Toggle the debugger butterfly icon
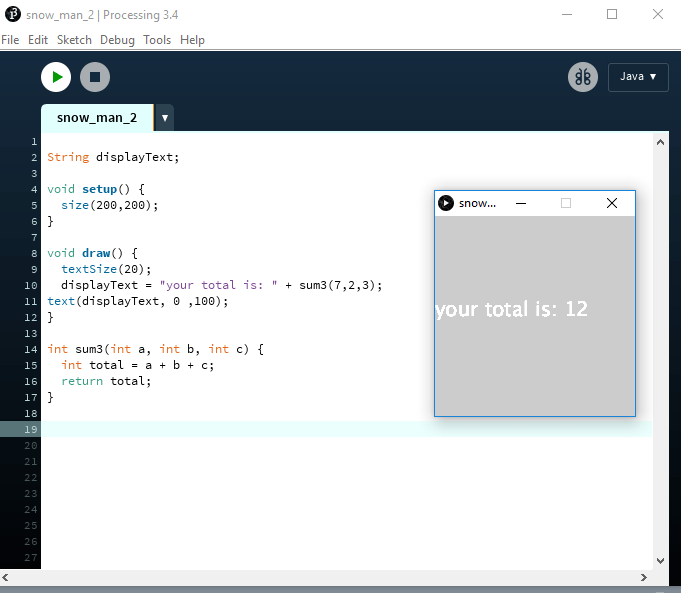 pyautogui.click(x=583, y=77)
